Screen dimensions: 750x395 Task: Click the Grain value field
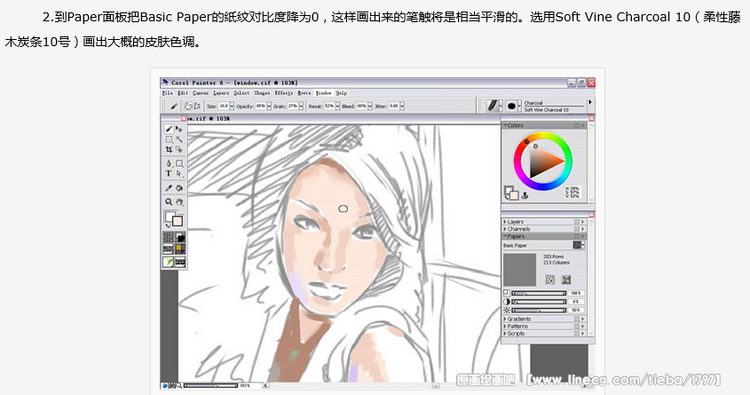click(293, 106)
